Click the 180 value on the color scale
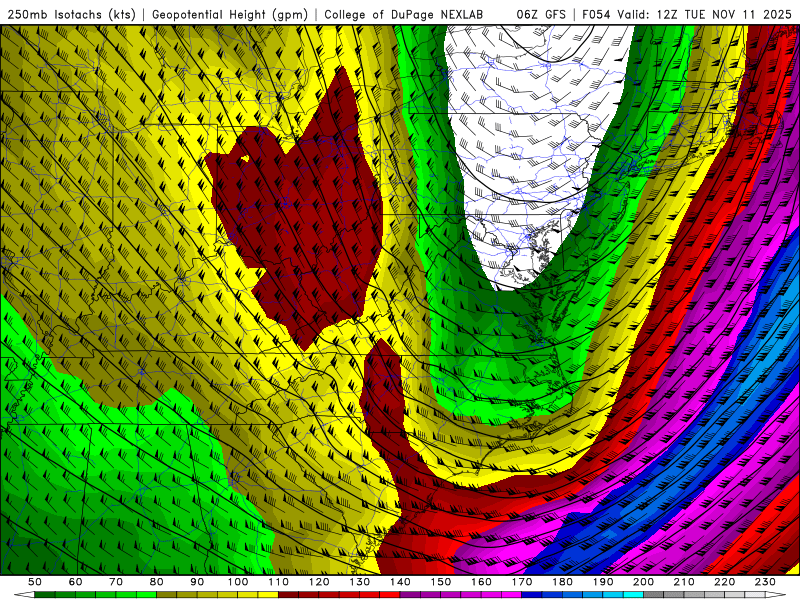The image size is (800, 600). tap(562, 582)
